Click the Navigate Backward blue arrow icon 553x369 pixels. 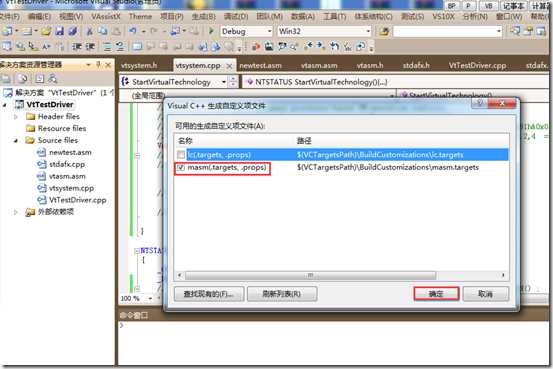click(309, 46)
